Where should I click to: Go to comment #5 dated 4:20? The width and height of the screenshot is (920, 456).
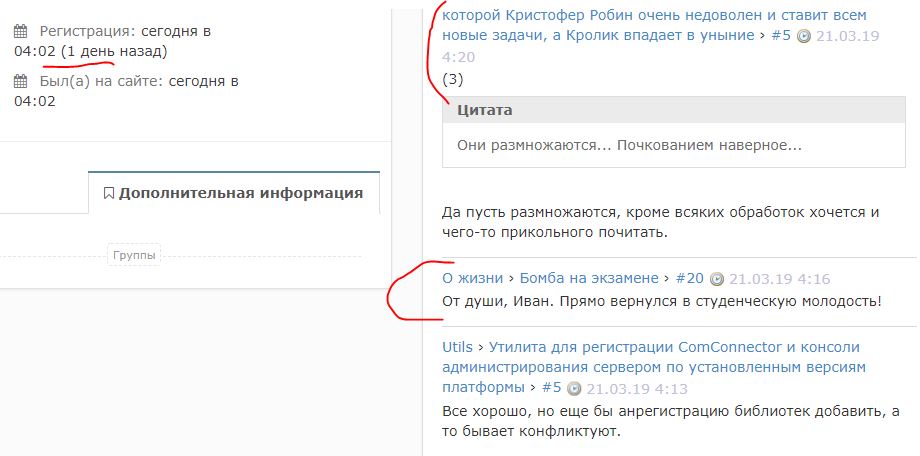click(x=780, y=35)
